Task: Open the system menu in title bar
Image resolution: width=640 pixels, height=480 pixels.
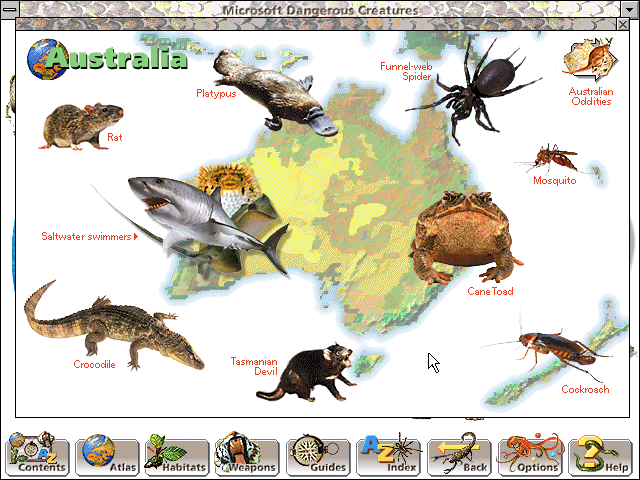Action: pyautogui.click(x=10, y=9)
